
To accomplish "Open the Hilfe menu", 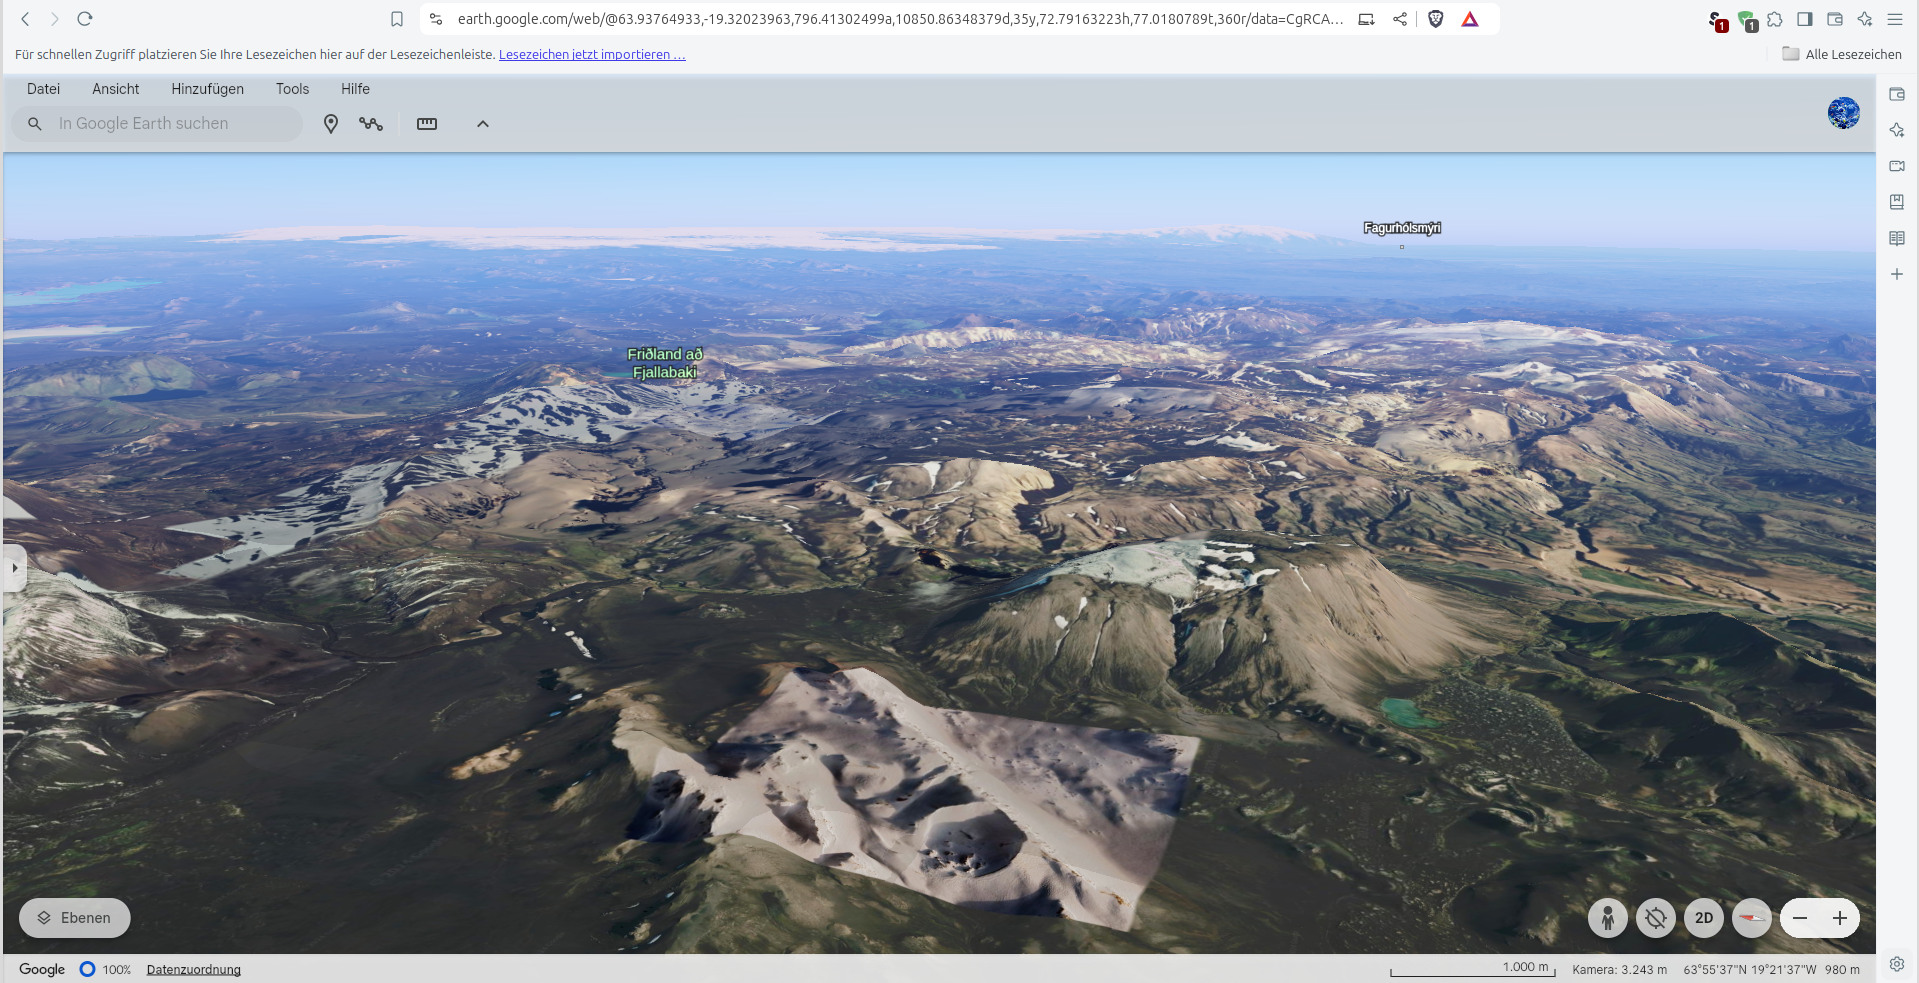I will (x=355, y=89).
